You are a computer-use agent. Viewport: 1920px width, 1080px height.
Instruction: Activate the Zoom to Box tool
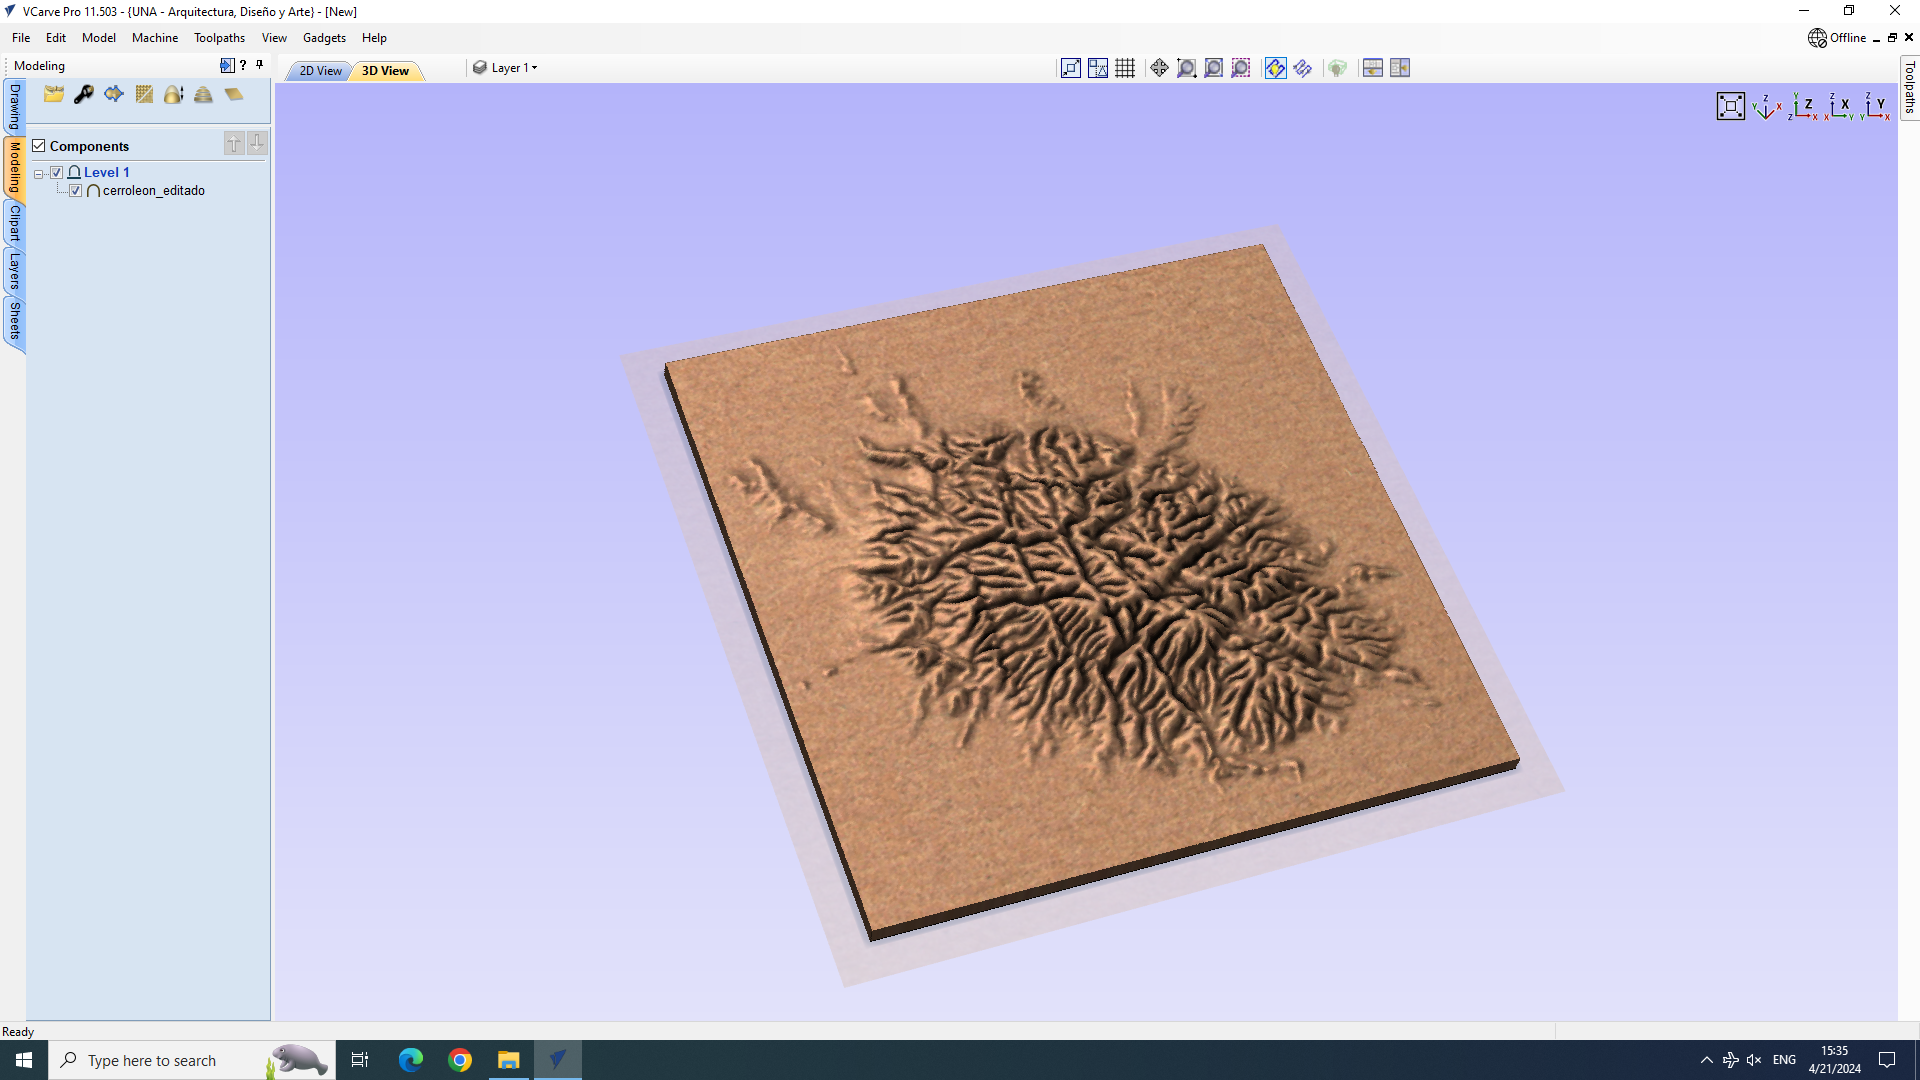[x=1186, y=68]
